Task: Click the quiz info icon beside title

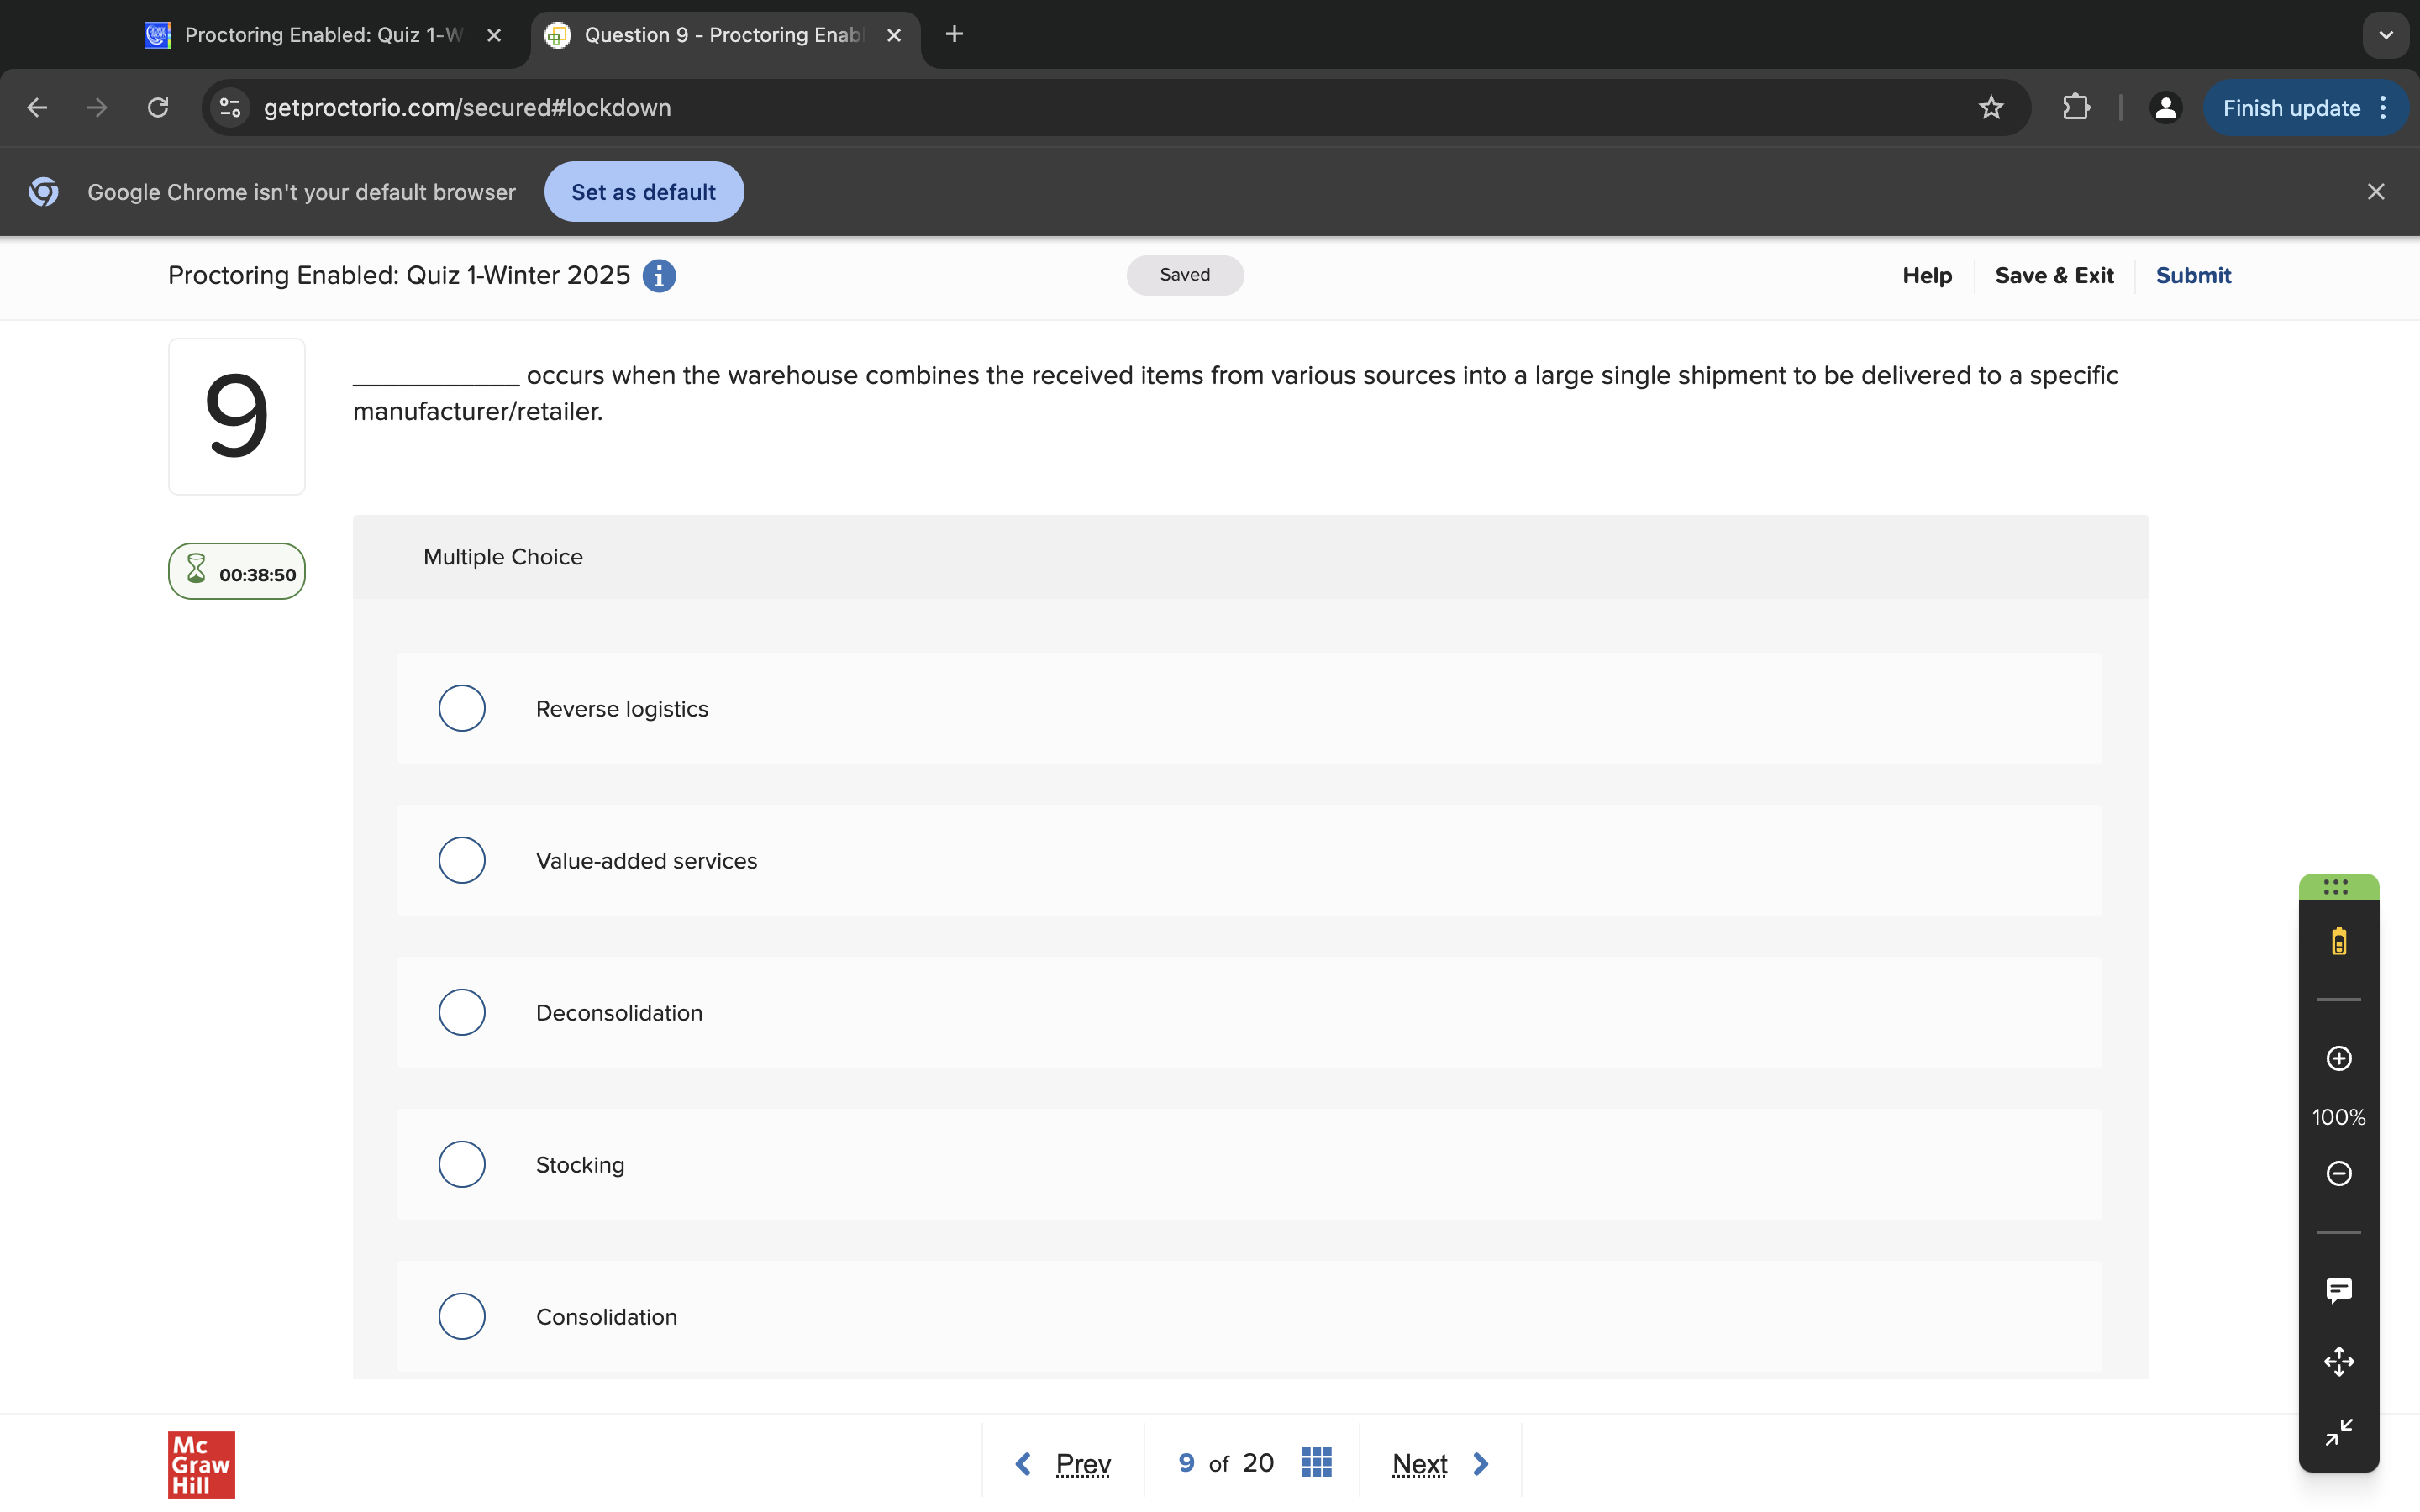Action: click(x=658, y=276)
